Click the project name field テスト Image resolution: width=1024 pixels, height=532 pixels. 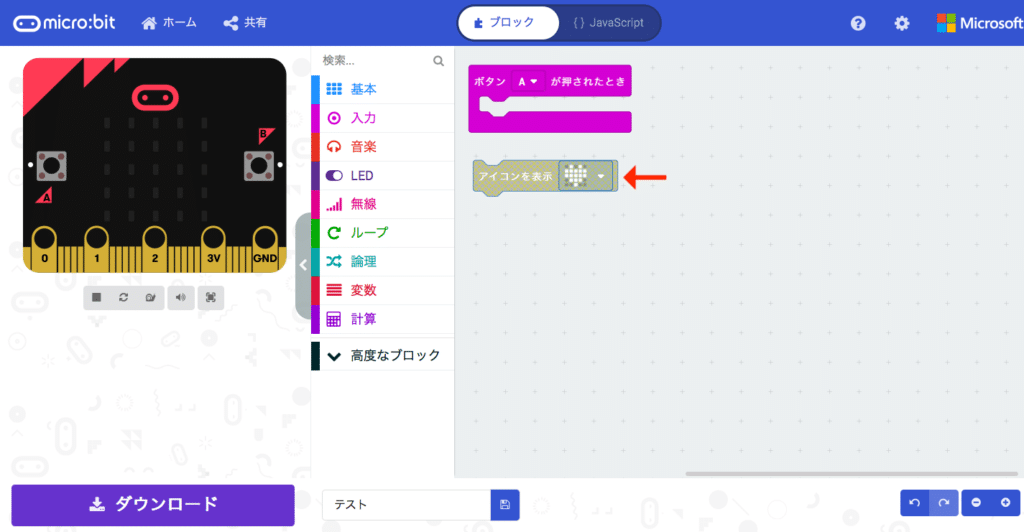tap(406, 505)
